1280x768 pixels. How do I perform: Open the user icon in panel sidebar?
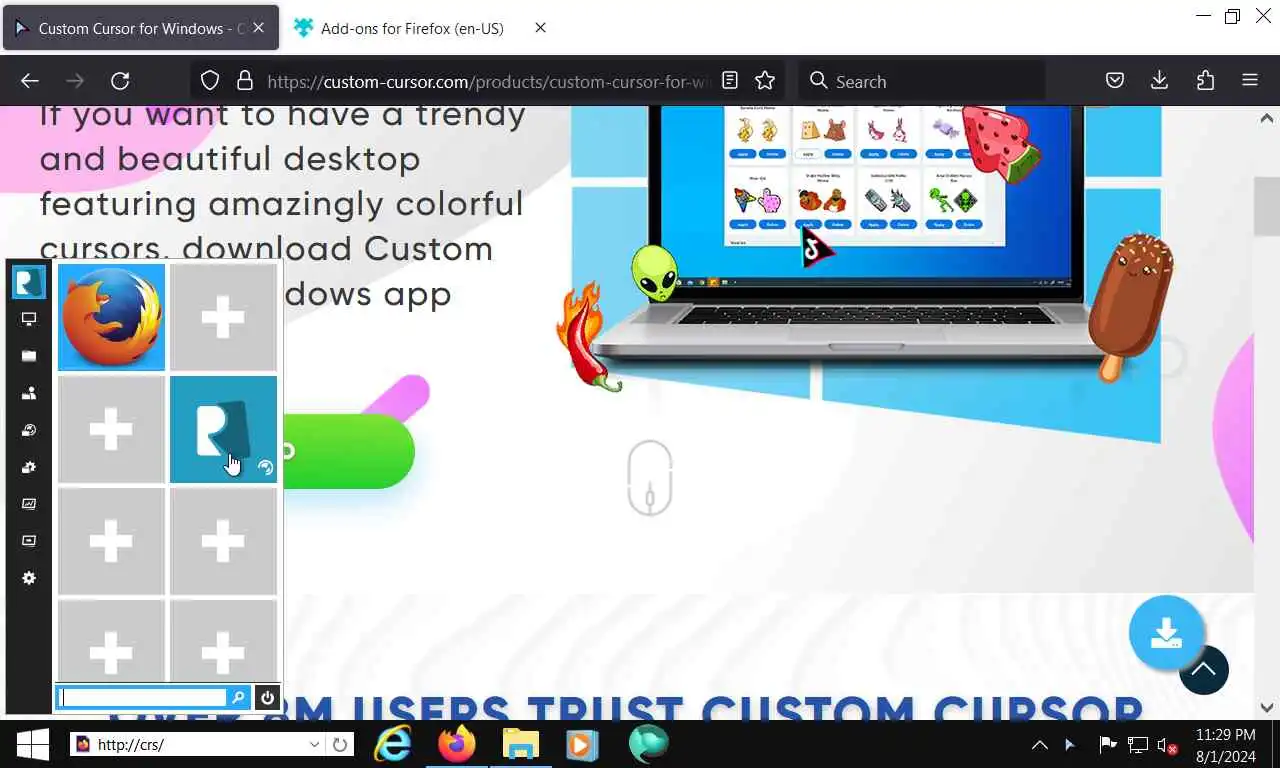coord(29,393)
